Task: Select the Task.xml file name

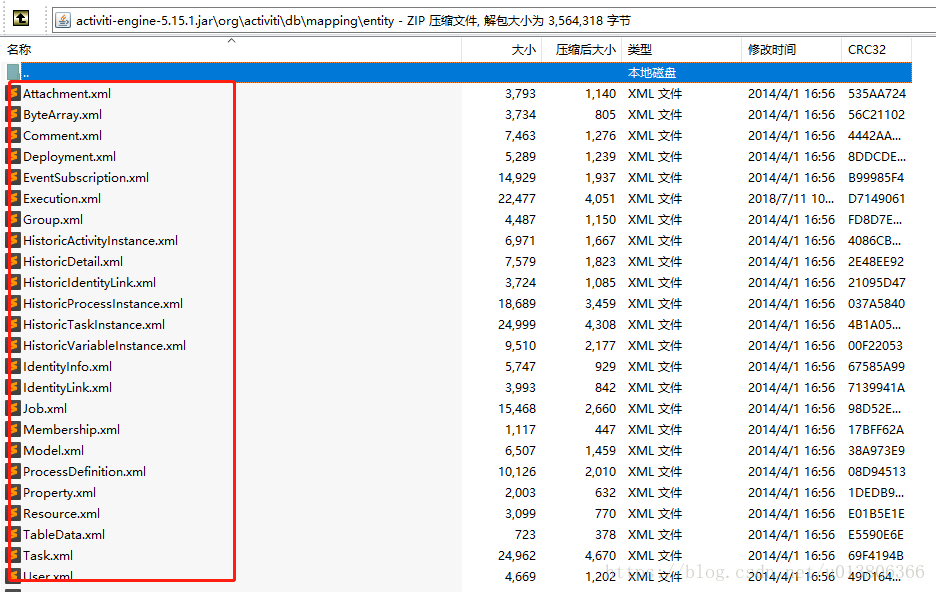Action: tap(48, 556)
